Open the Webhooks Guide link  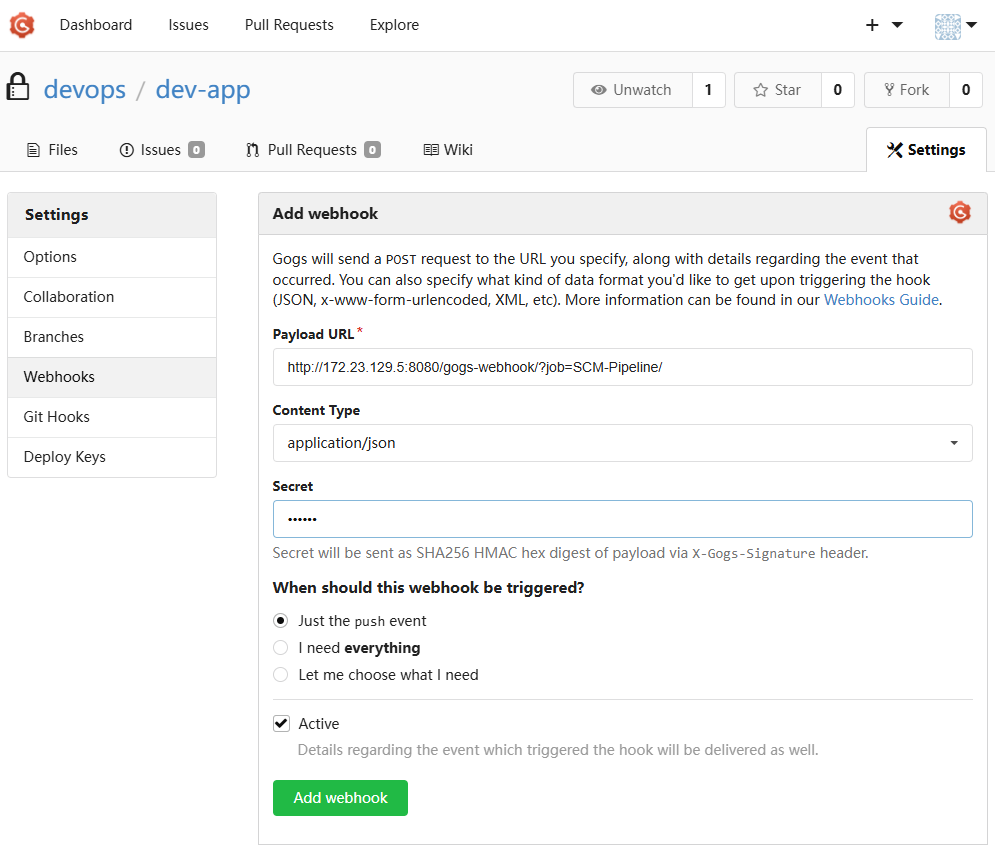881,299
